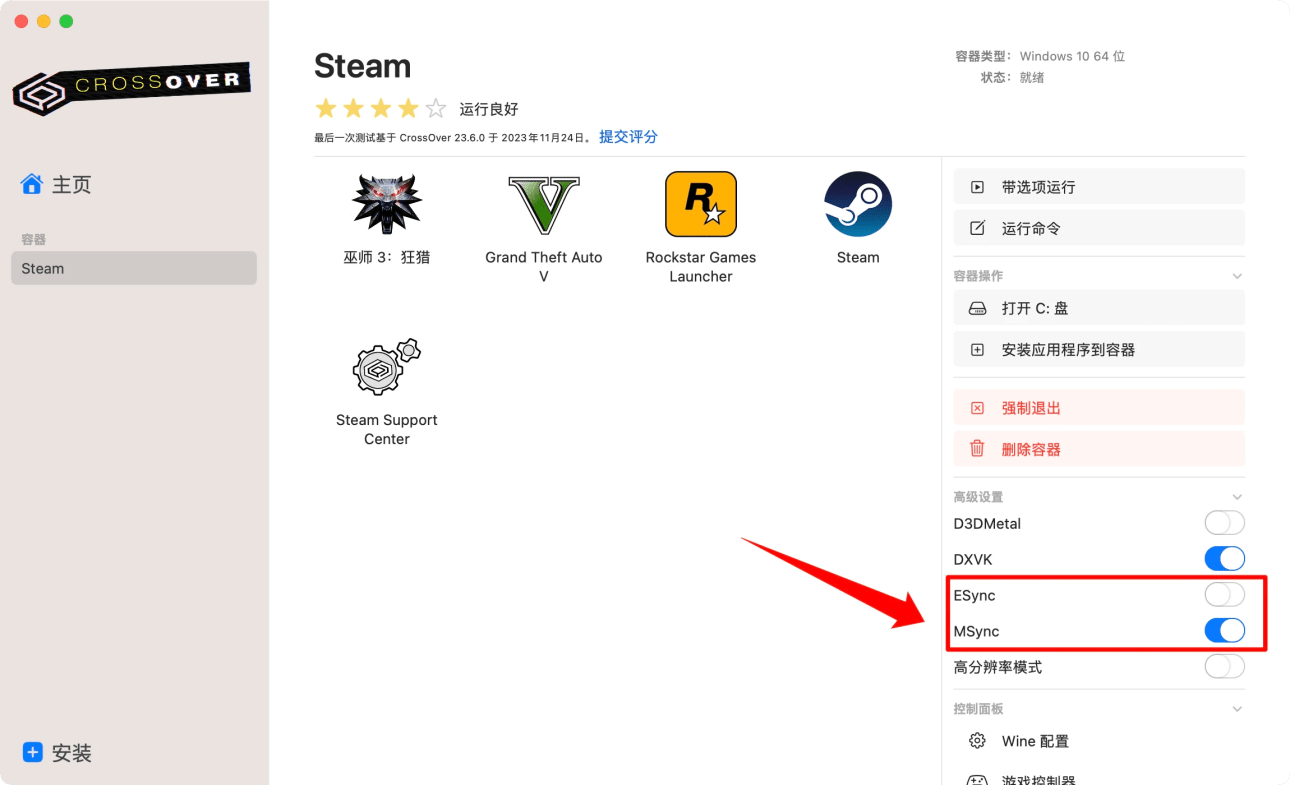Click the plus icon beside 安装
Image resolution: width=1290 pixels, height=785 pixels.
(33, 752)
